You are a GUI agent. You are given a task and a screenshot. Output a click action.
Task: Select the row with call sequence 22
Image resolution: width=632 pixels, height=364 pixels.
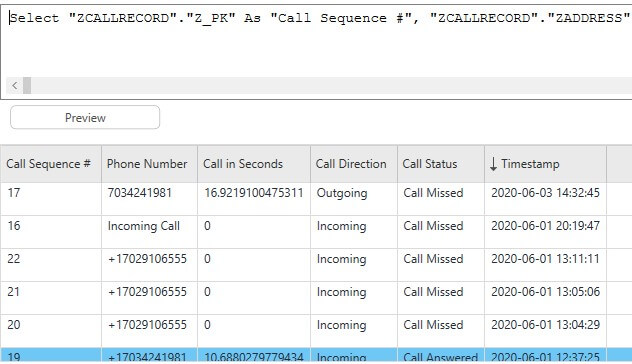click(316, 265)
